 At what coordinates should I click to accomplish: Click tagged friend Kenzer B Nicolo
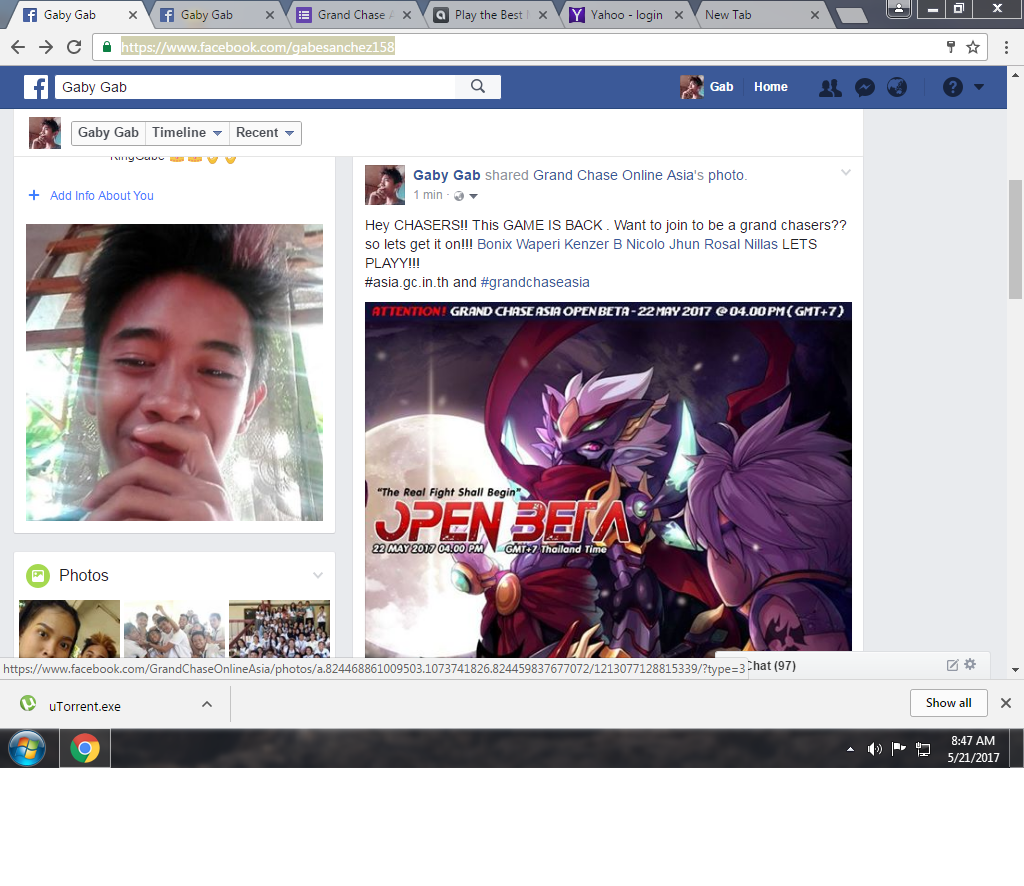(x=615, y=244)
